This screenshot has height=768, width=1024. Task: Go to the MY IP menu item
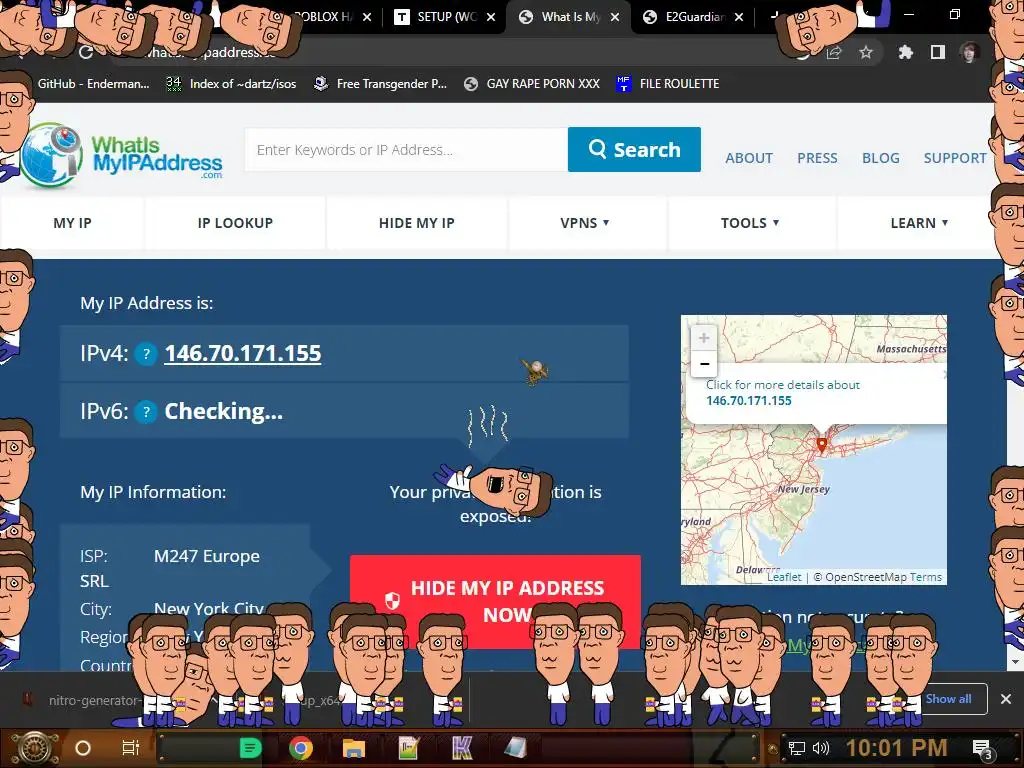tap(72, 223)
